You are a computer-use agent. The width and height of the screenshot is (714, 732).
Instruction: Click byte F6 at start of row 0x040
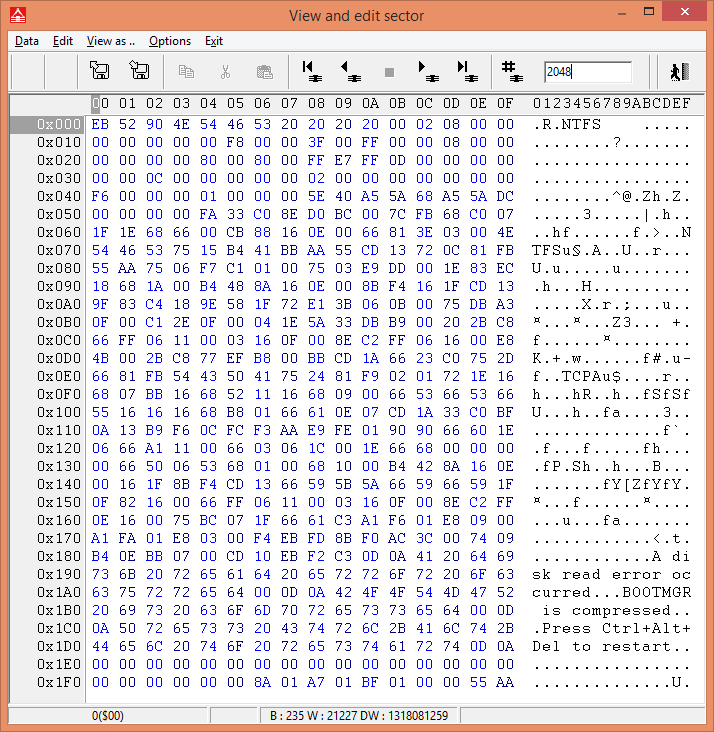pos(100,196)
